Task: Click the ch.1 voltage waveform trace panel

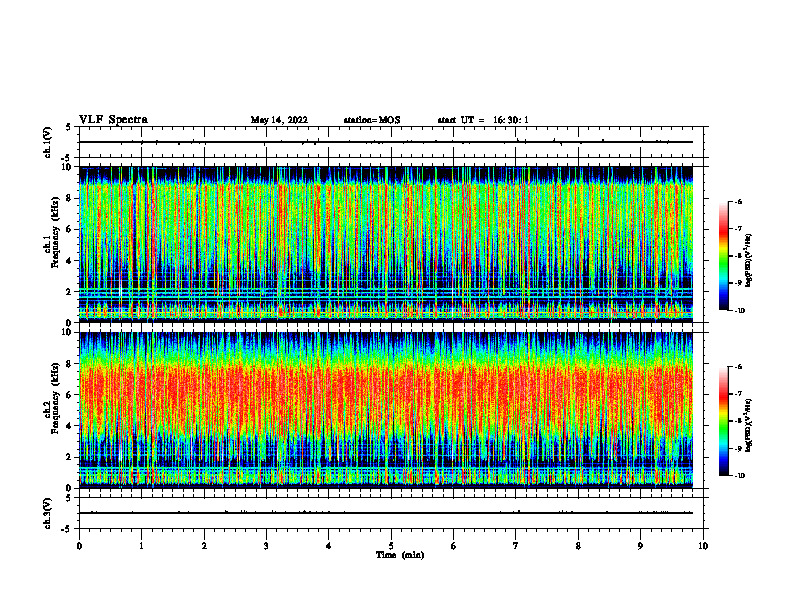Action: [393, 142]
